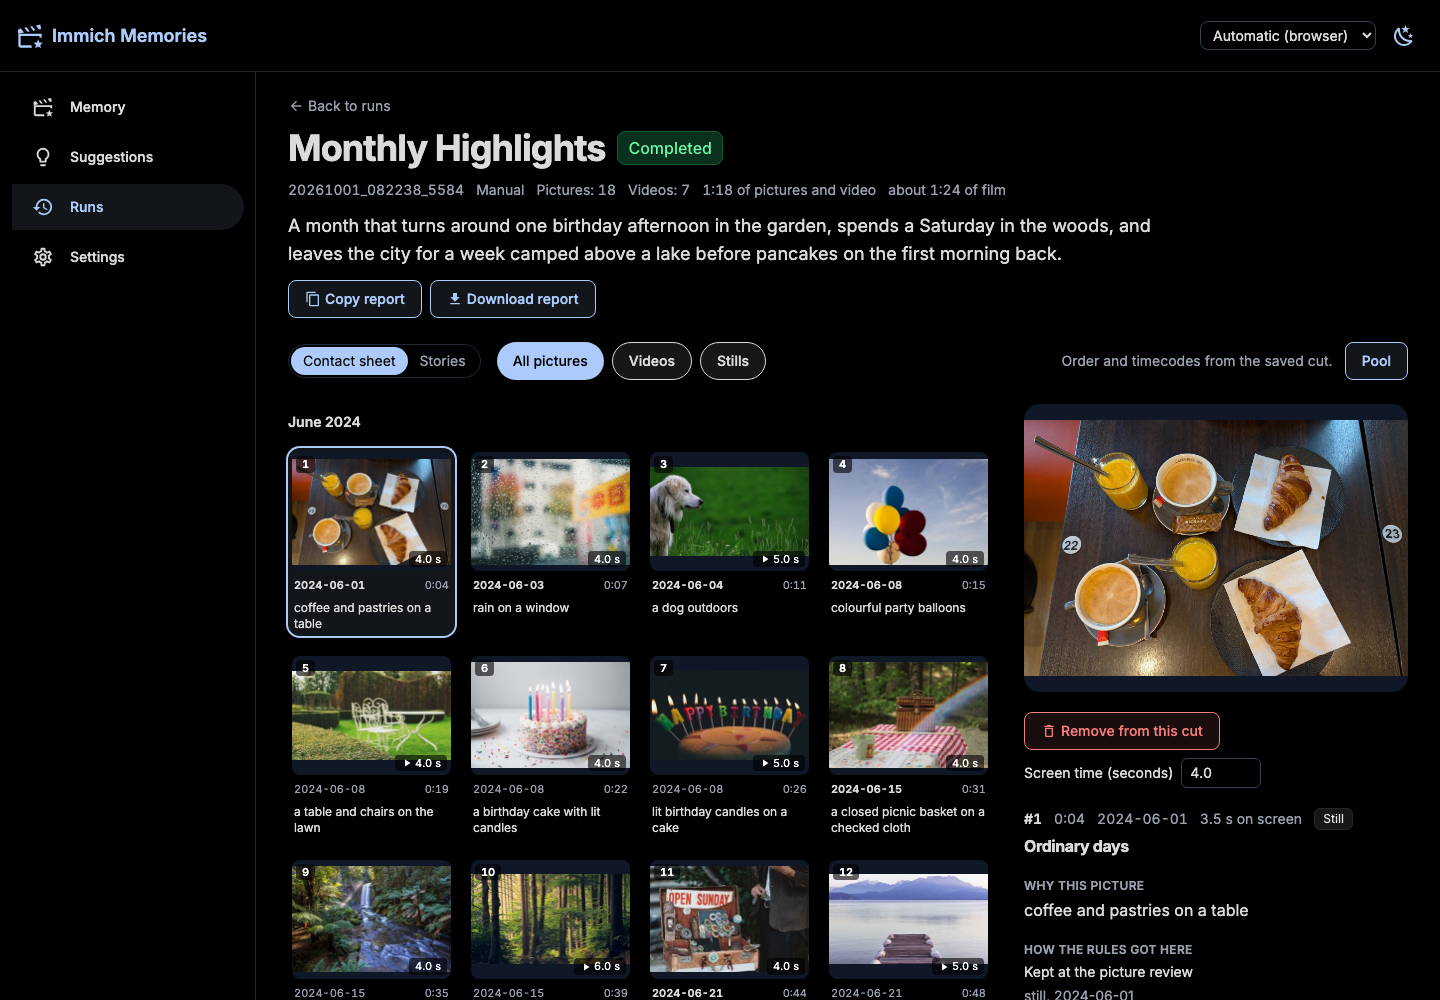Click the download icon in Download report
Screen dimensions: 1440x1000
(454, 299)
